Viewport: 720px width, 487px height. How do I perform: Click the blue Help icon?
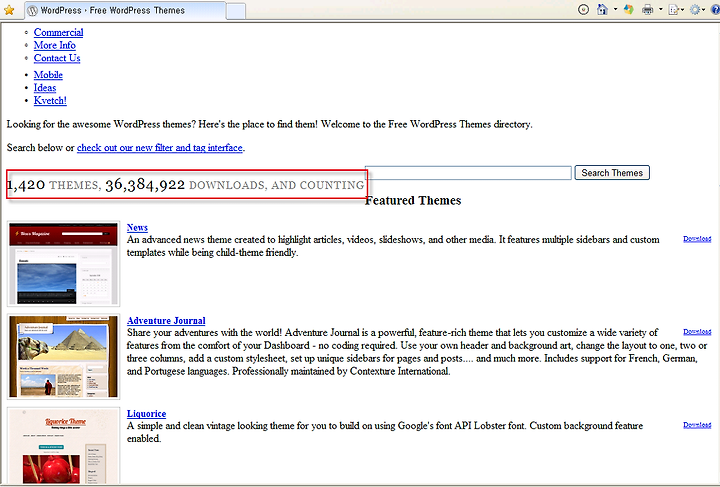click(715, 9)
